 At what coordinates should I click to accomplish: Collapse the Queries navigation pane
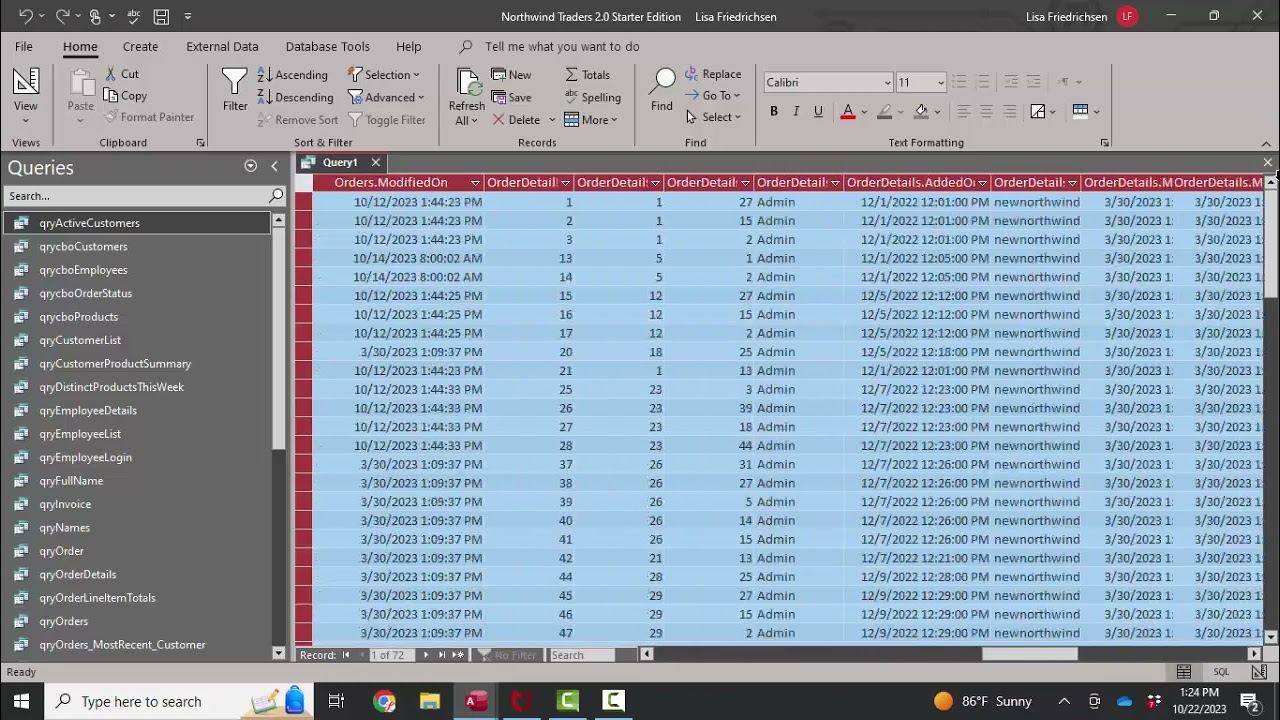(274, 166)
